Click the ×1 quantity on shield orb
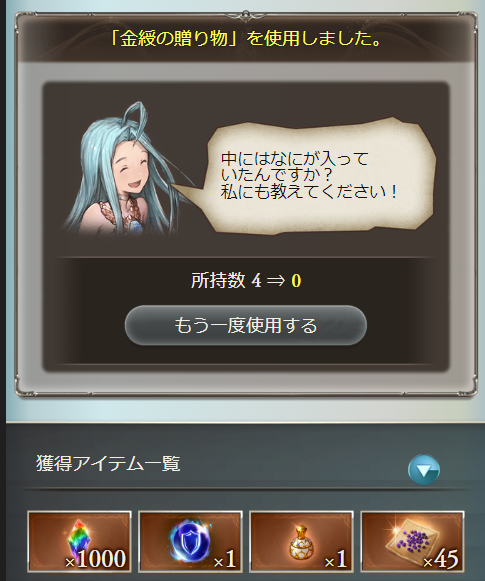The image size is (485, 581). pyautogui.click(x=225, y=559)
